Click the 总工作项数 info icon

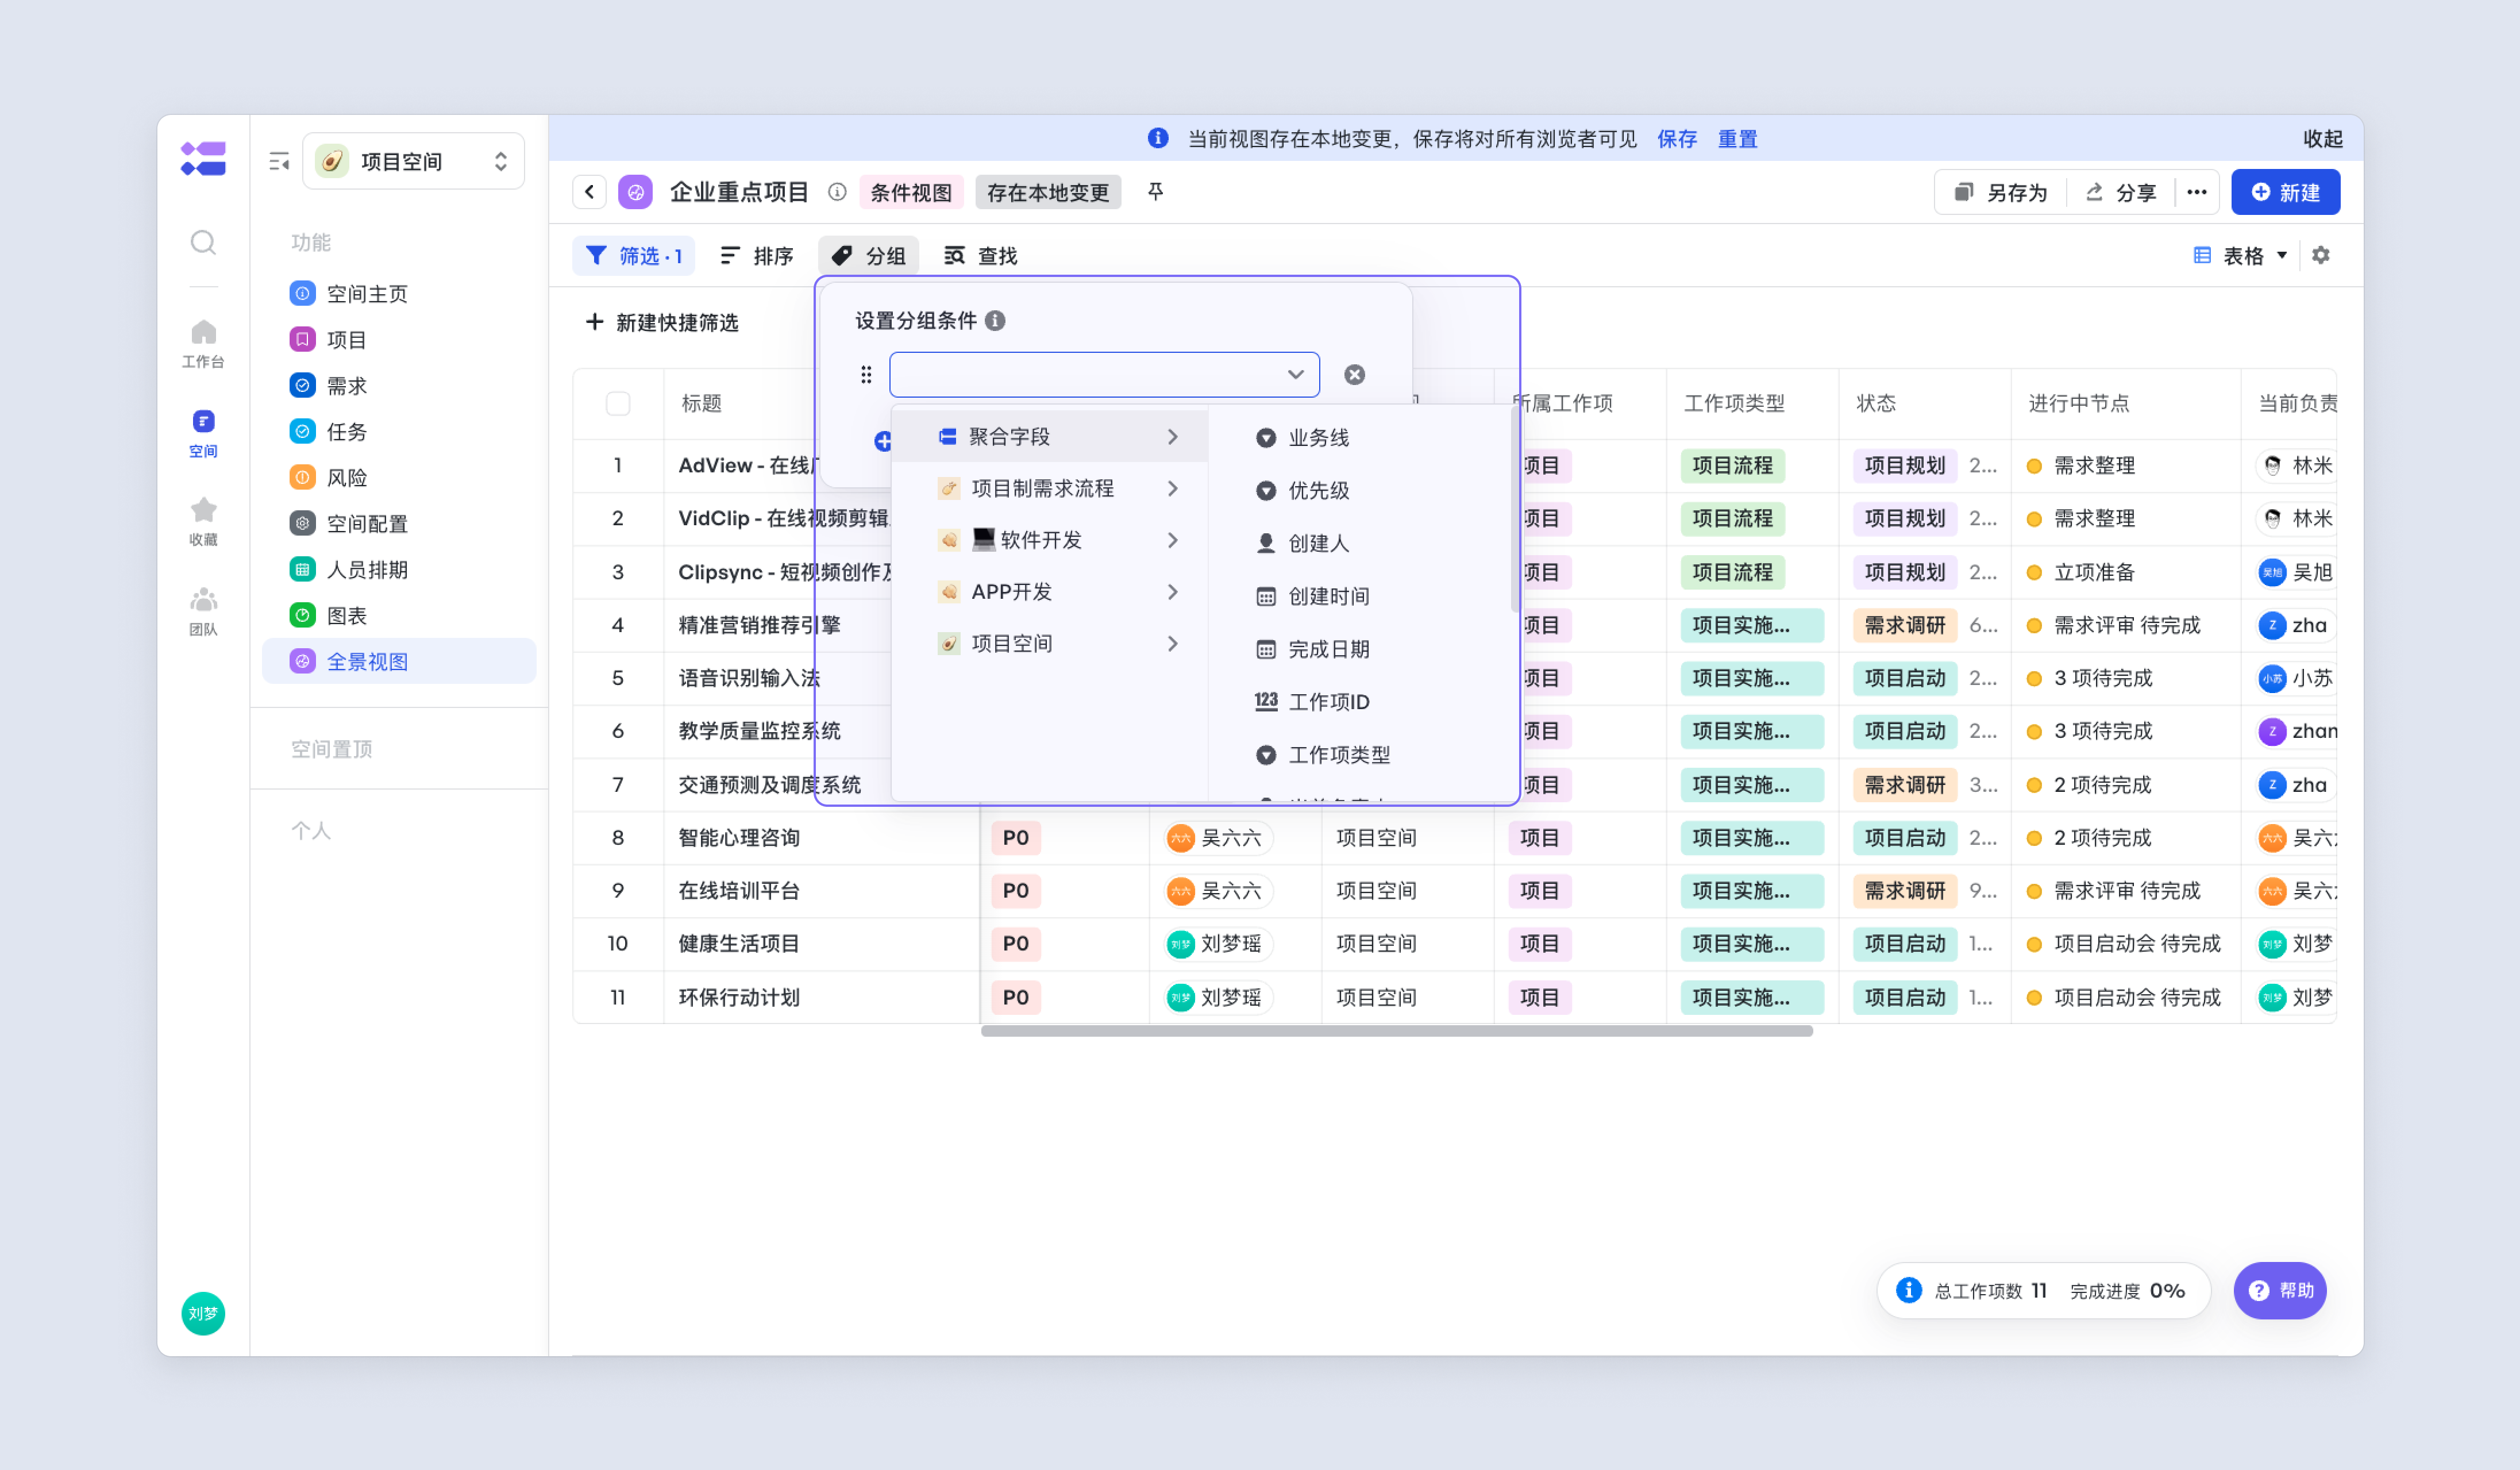(1908, 1290)
